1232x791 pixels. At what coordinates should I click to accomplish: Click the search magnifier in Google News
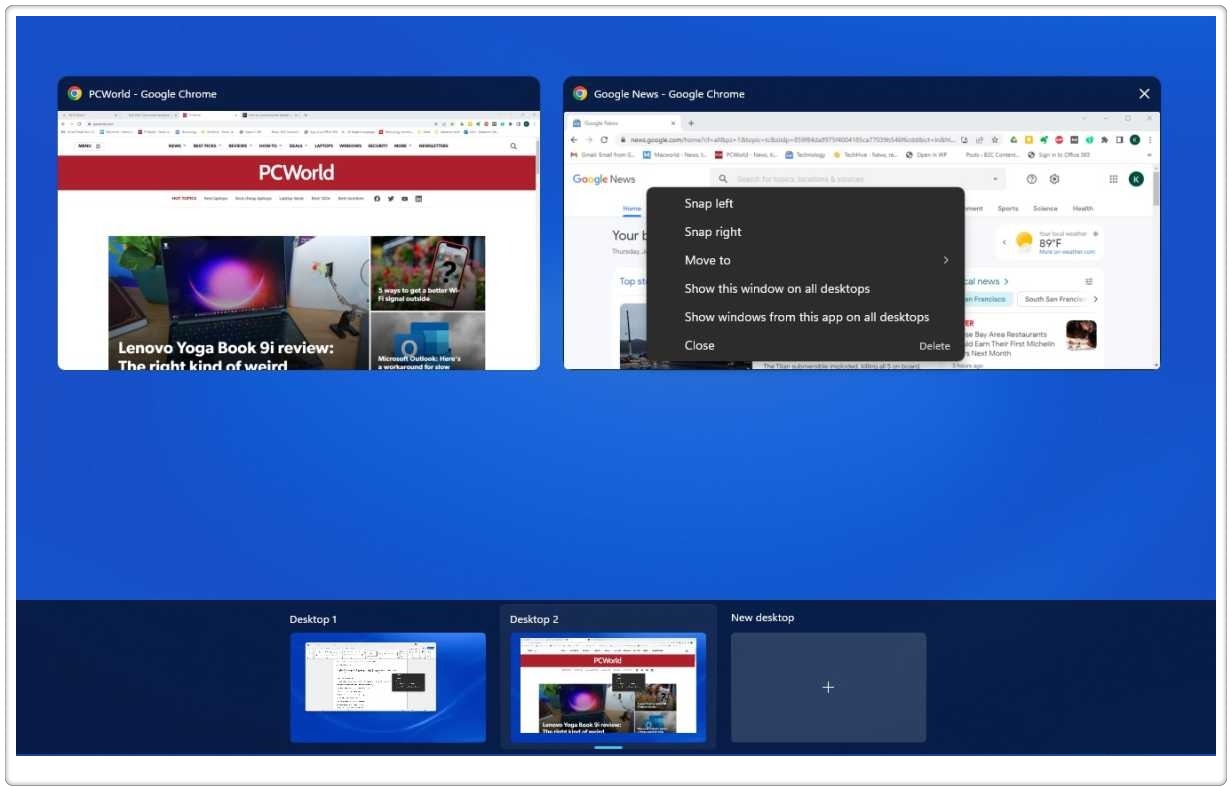coord(723,179)
